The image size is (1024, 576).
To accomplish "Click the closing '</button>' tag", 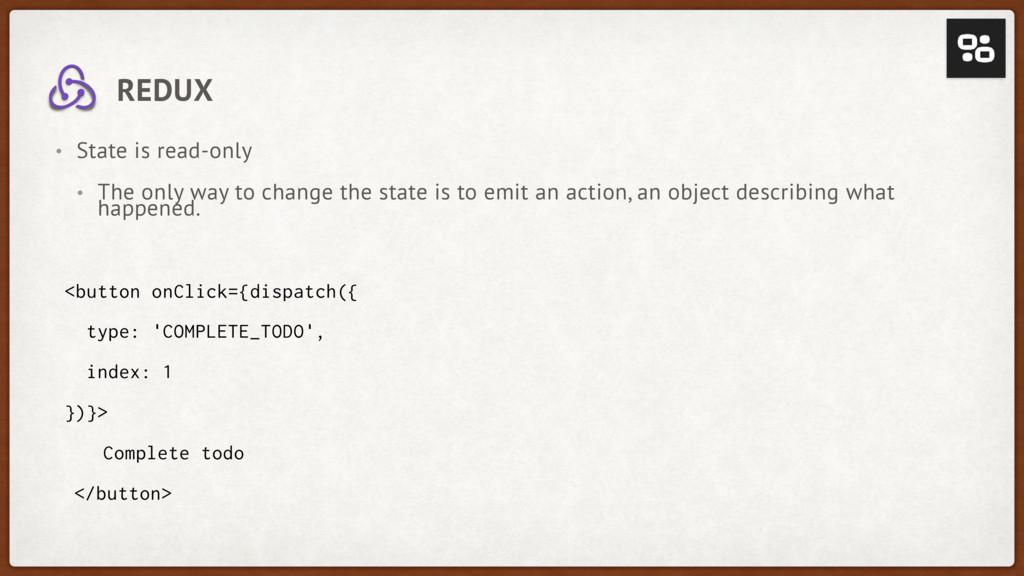I will point(123,494).
